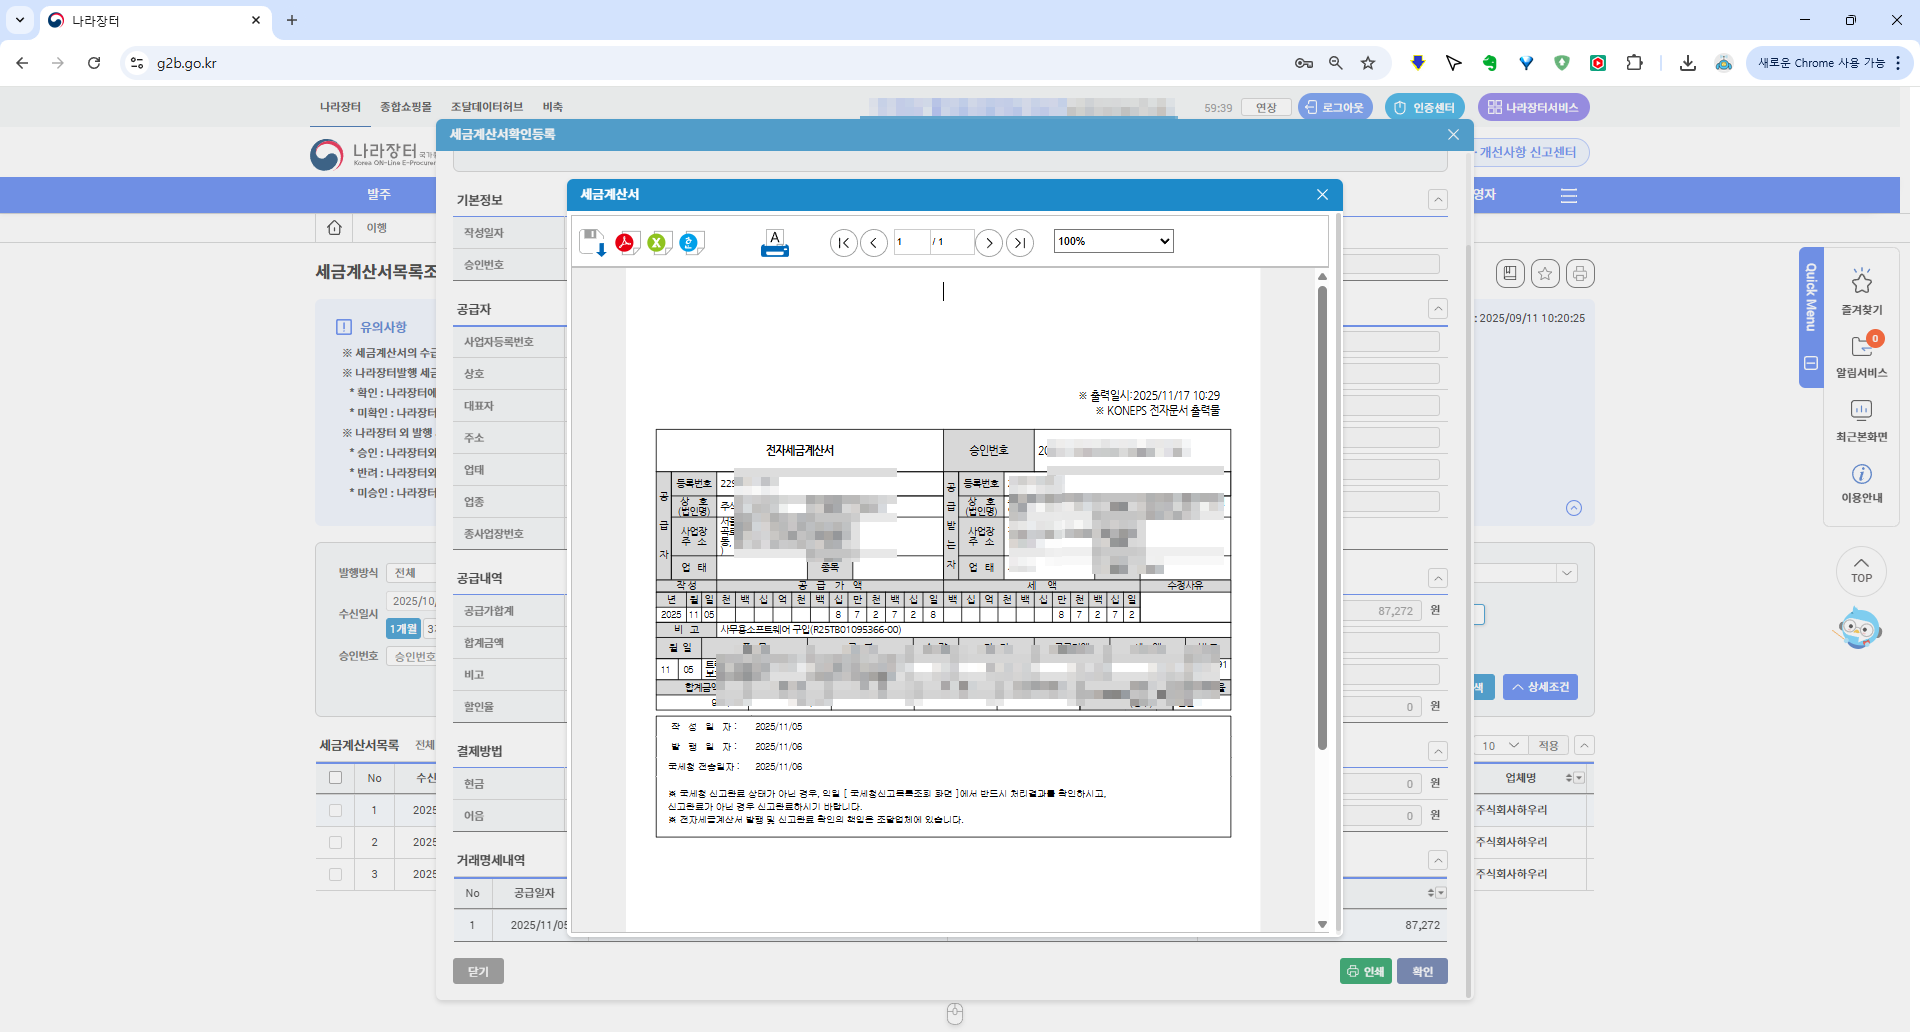Export the tax invoice to Excel
This screenshot has height=1032, width=1920.
coord(658,242)
